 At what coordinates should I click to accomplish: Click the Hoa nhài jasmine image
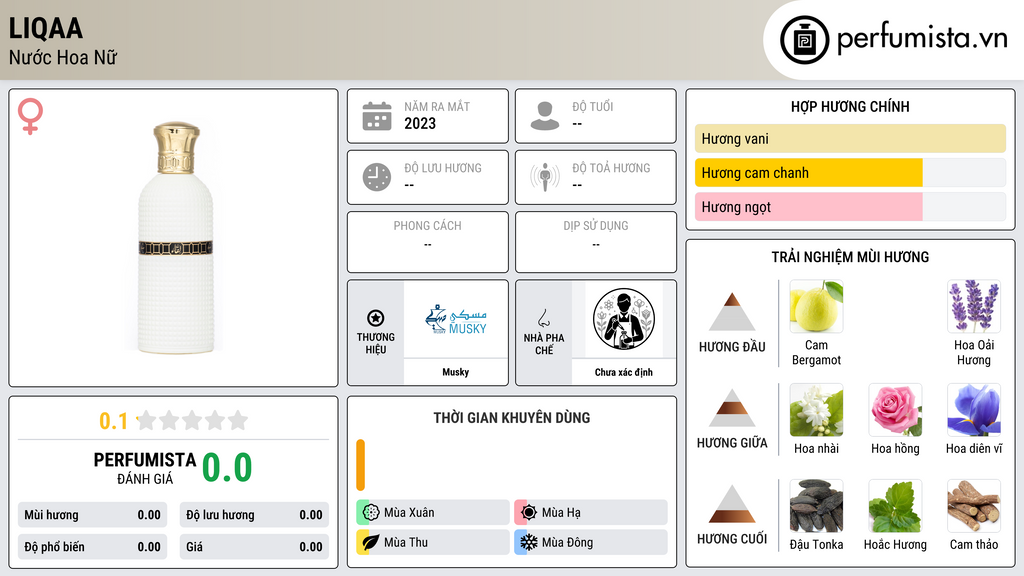pos(816,410)
